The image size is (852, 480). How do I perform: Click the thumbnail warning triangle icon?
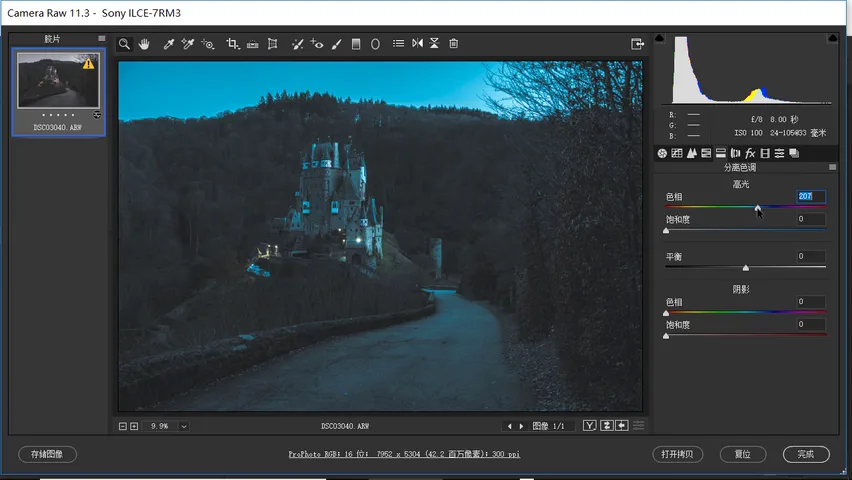pos(89,64)
